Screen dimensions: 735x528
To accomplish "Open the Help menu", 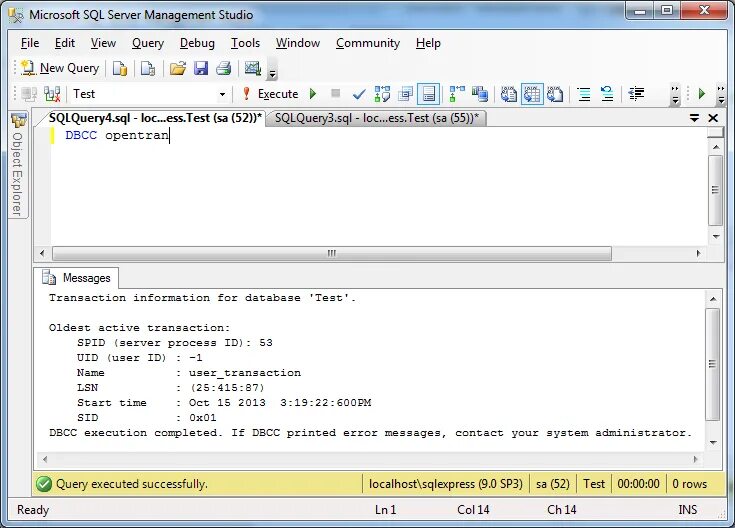I will tap(428, 43).
